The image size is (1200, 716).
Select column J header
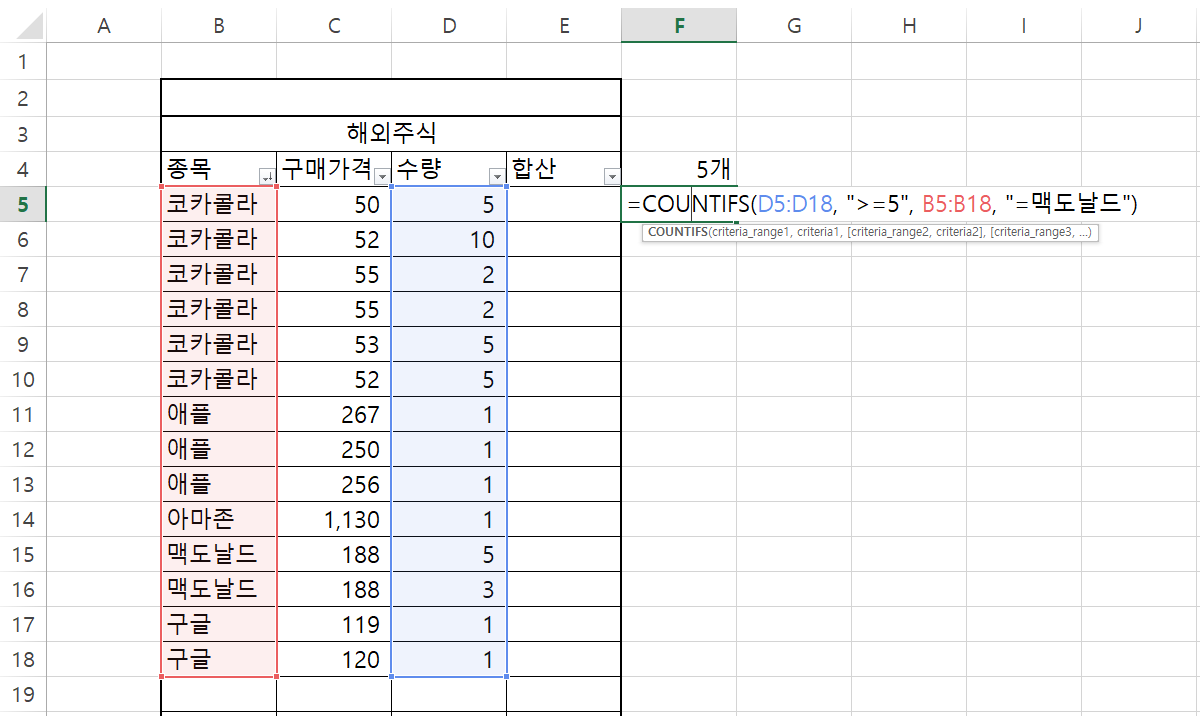1138,27
